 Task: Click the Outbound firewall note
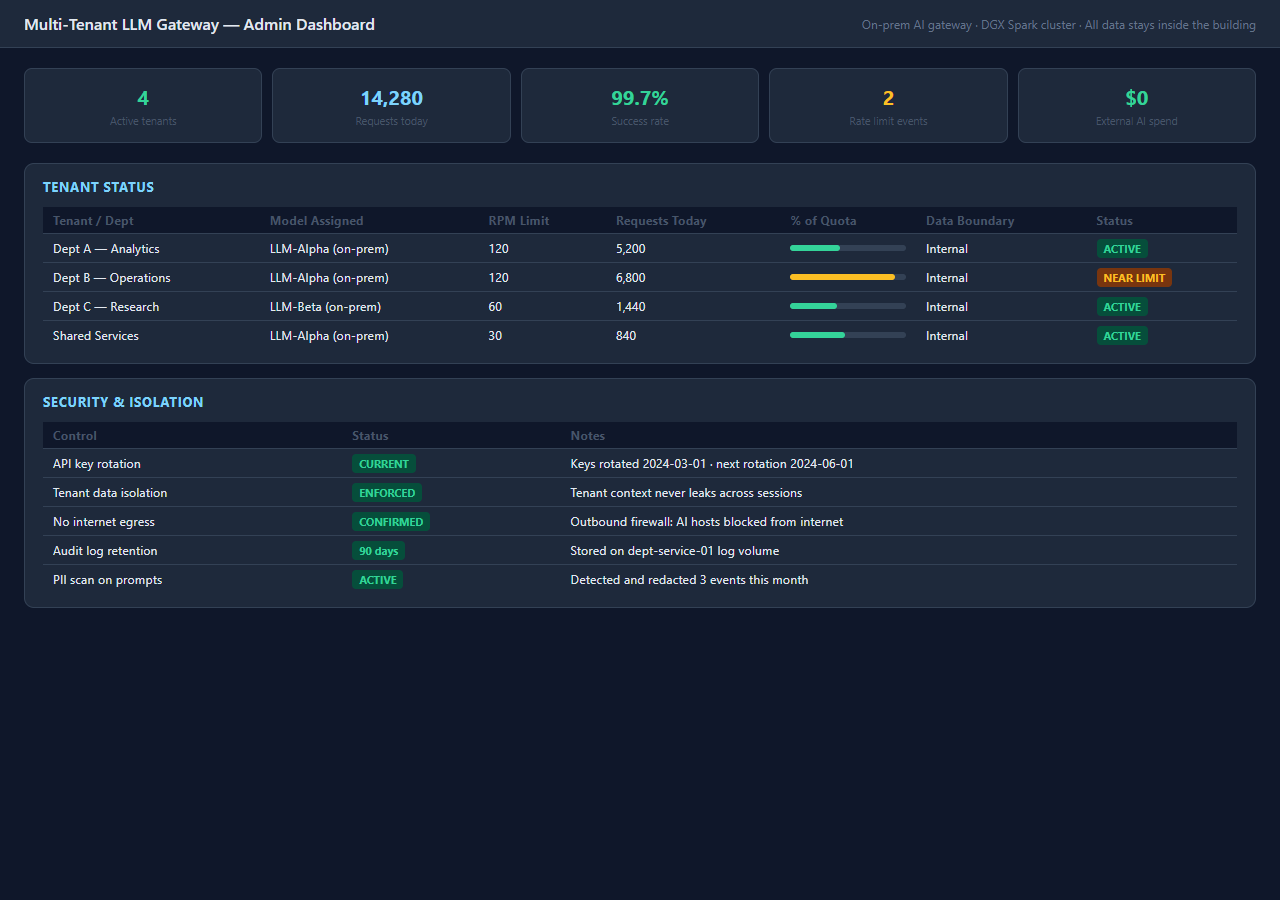coord(707,522)
